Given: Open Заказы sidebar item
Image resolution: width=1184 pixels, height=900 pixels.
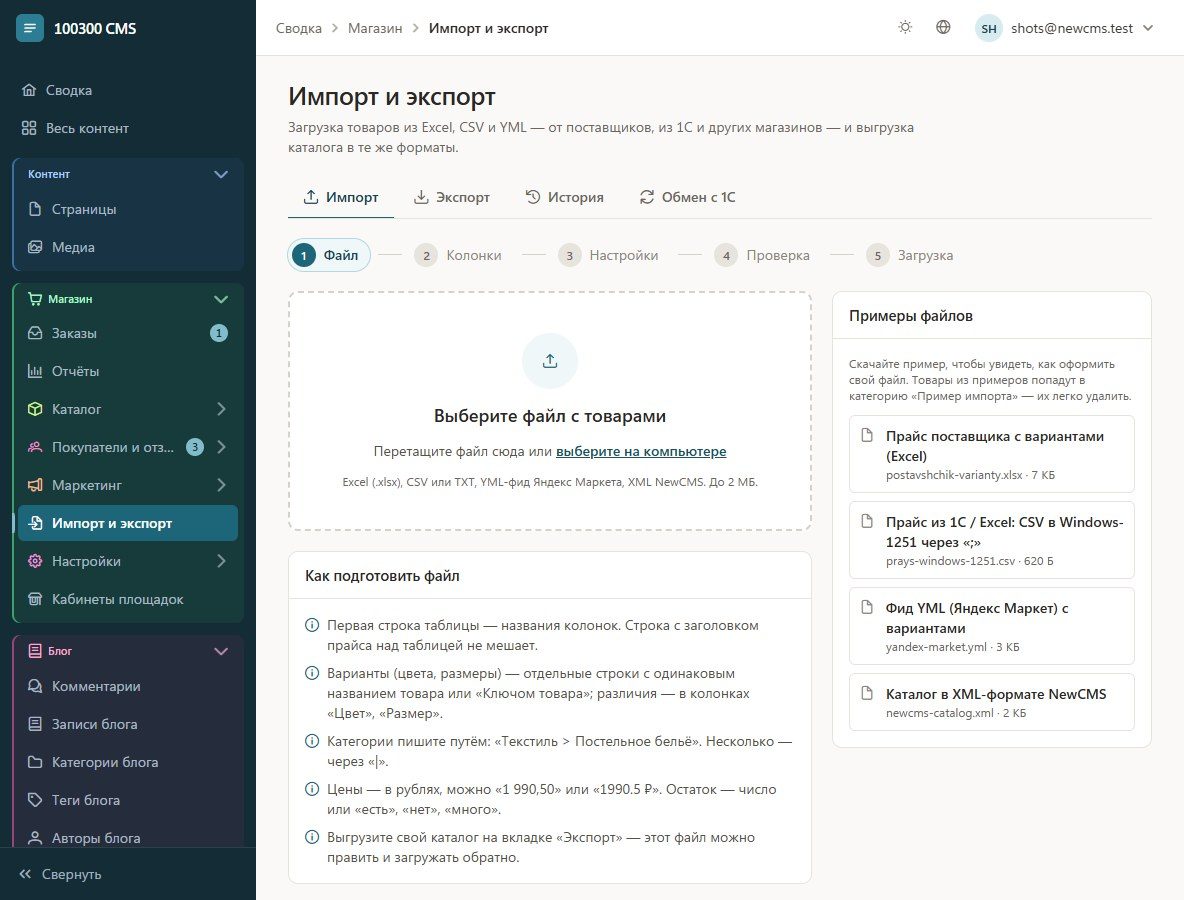Looking at the screenshot, I should click(x=128, y=333).
